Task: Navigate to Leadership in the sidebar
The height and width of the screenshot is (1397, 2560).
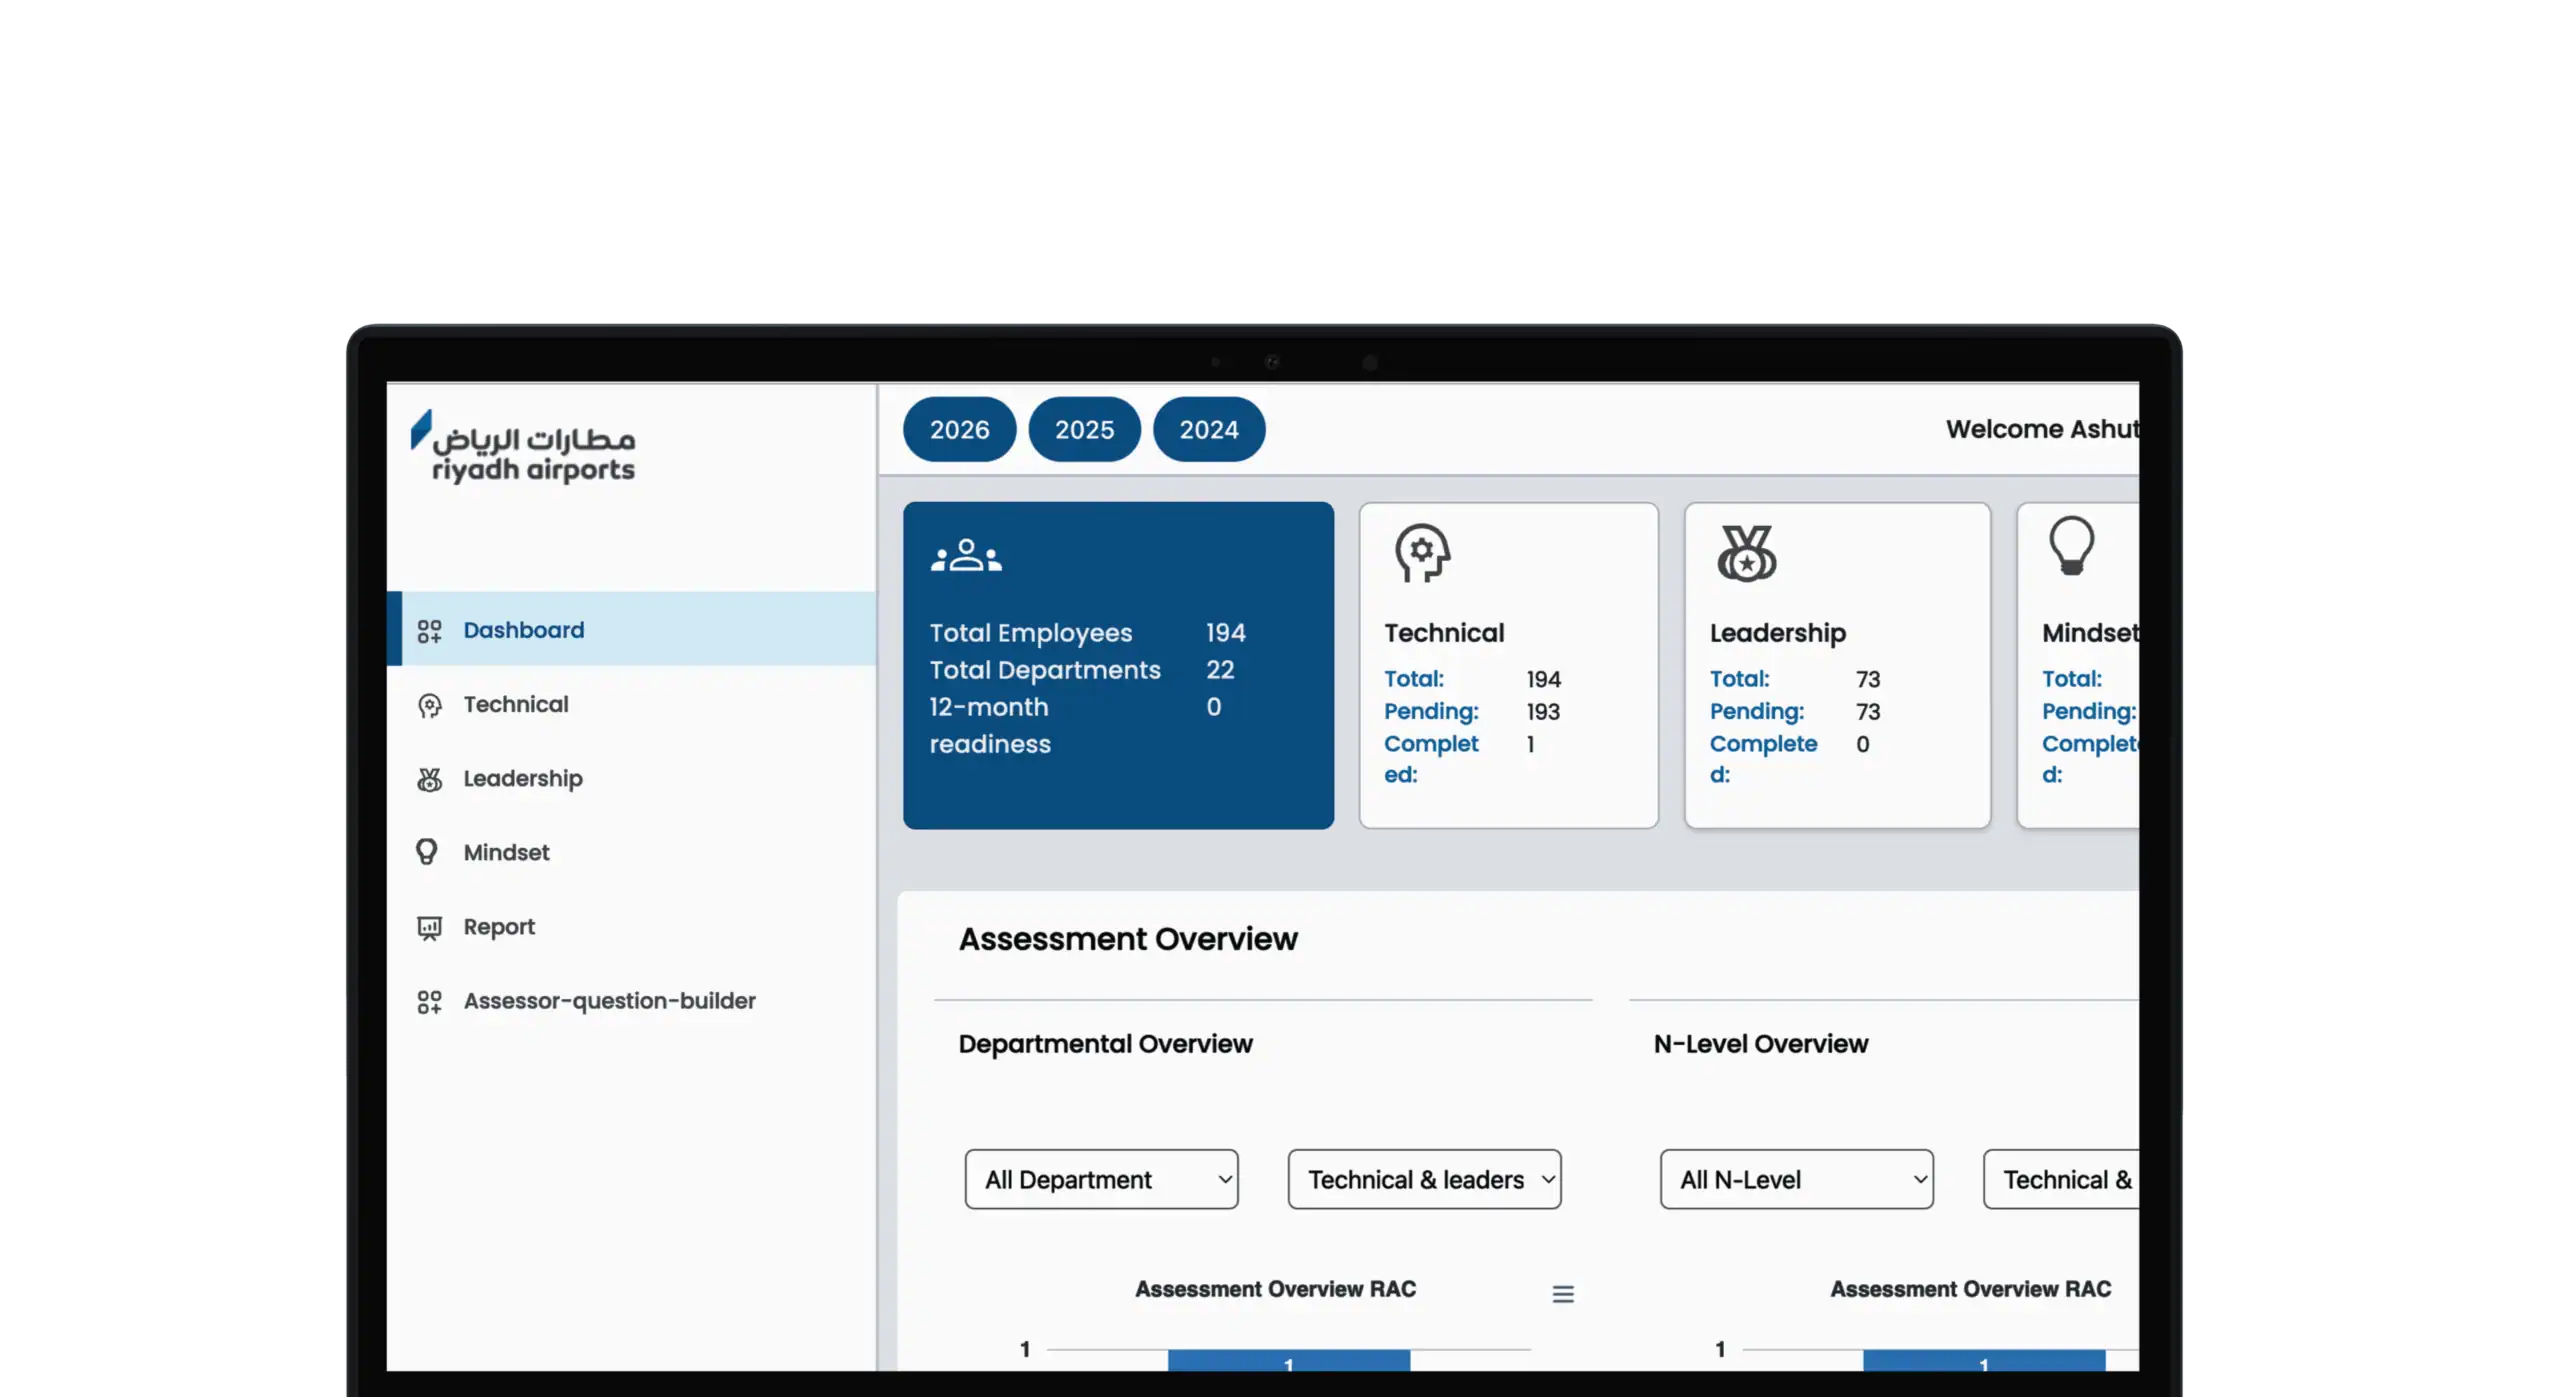Action: (x=631, y=778)
